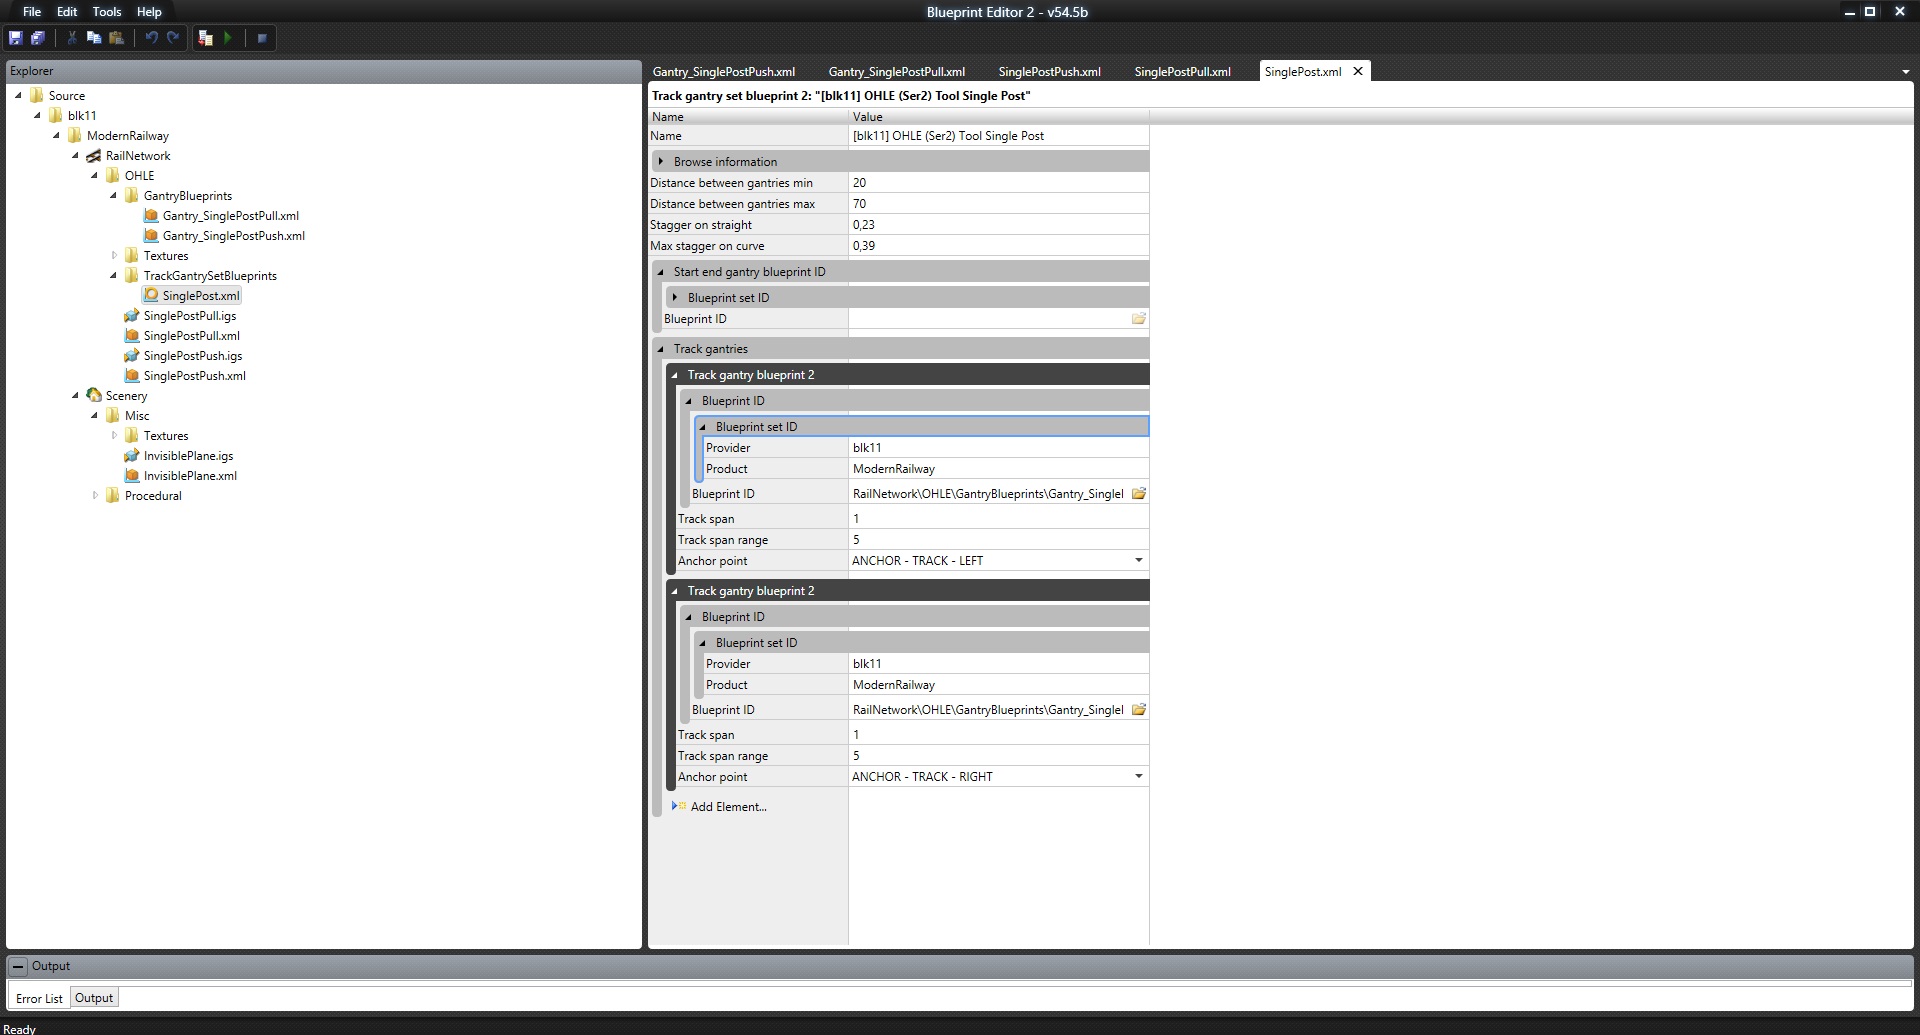This screenshot has width=1920, height=1035.
Task: Open the Help menu
Action: tap(149, 12)
